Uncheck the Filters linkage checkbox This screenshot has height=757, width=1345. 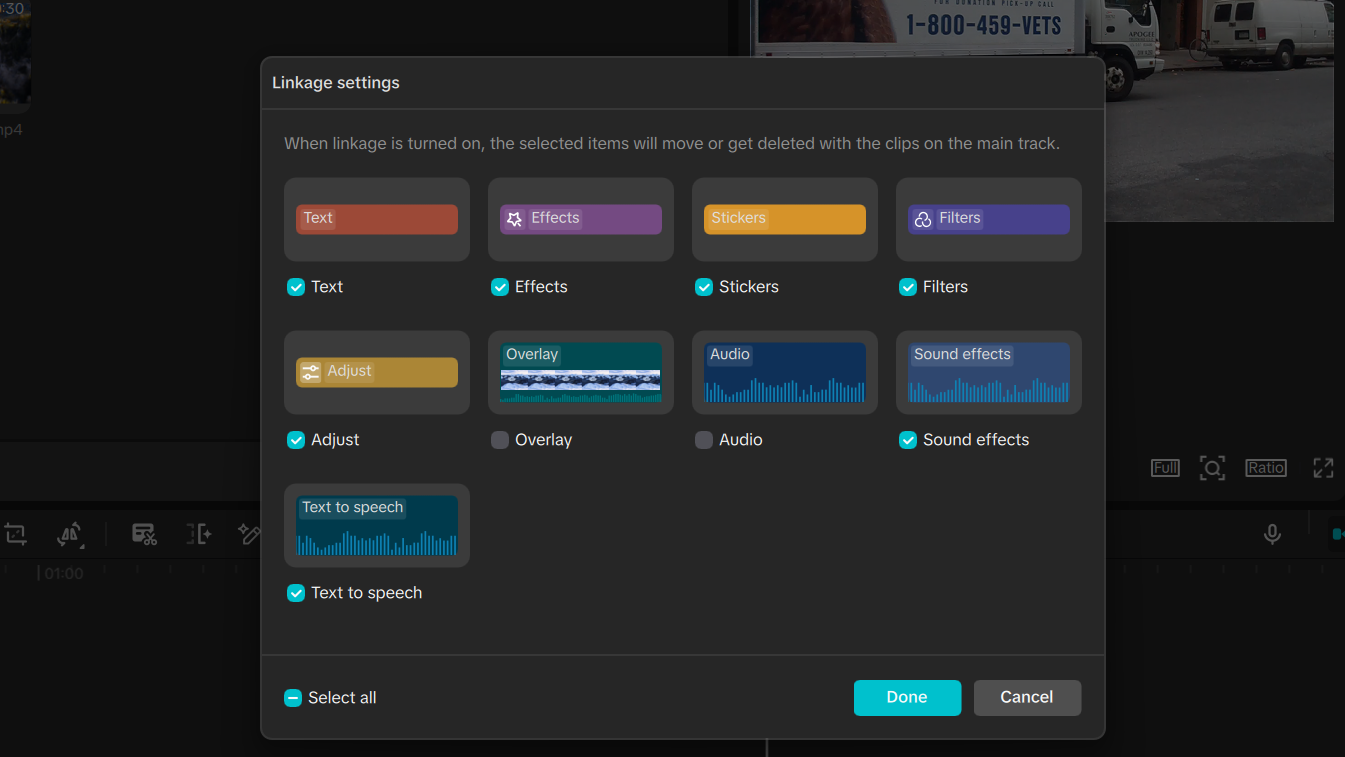point(908,287)
